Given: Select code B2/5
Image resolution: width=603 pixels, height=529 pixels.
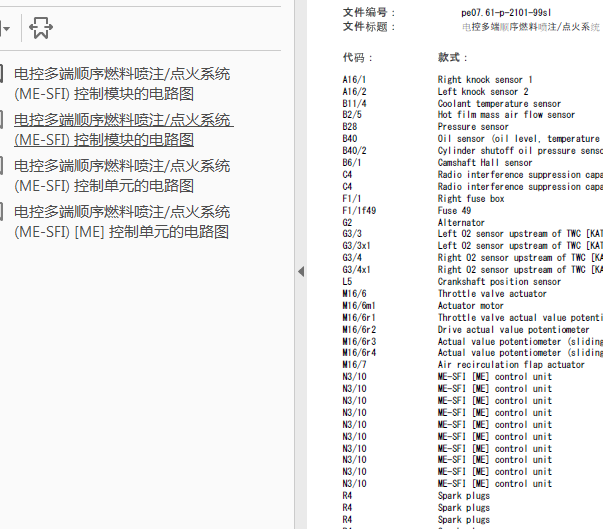Looking at the screenshot, I should coord(352,115).
